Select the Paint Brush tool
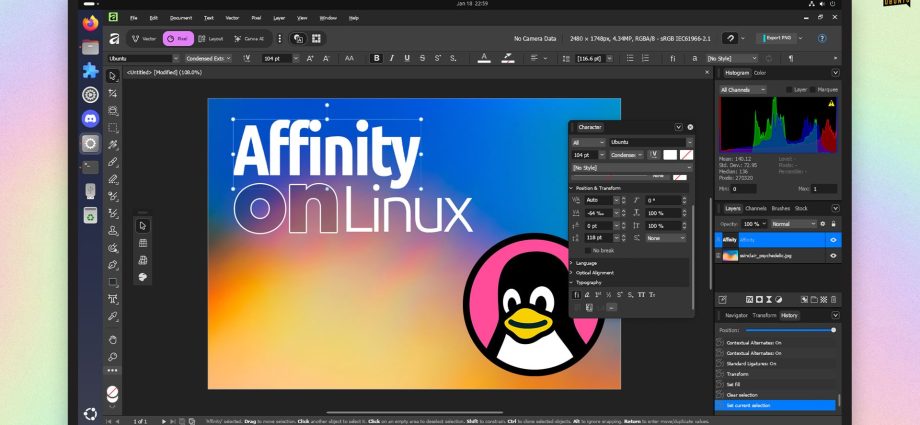This screenshot has height=425, width=920. [x=113, y=162]
